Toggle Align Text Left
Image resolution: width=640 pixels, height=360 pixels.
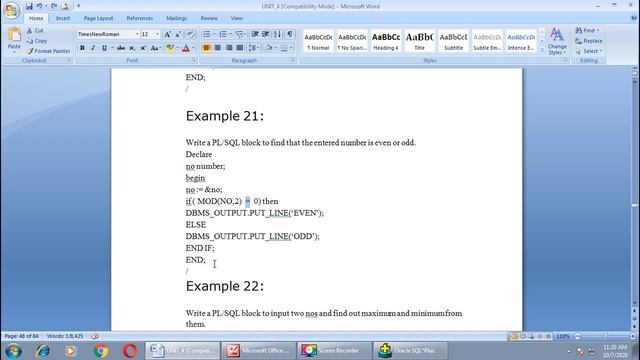pos(207,48)
